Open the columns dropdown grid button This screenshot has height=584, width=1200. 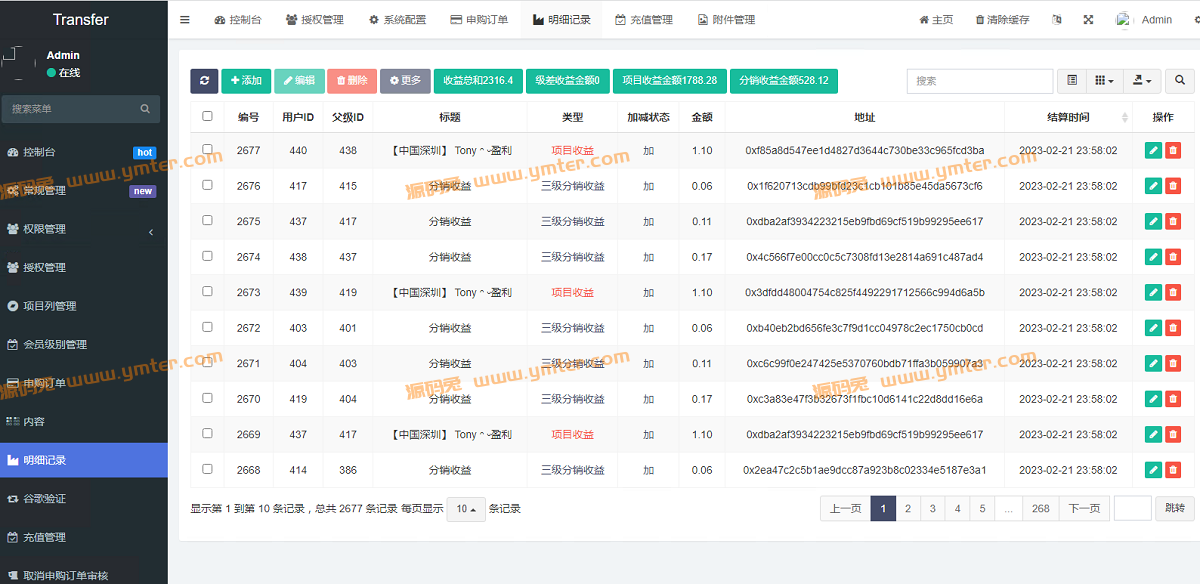(1104, 81)
